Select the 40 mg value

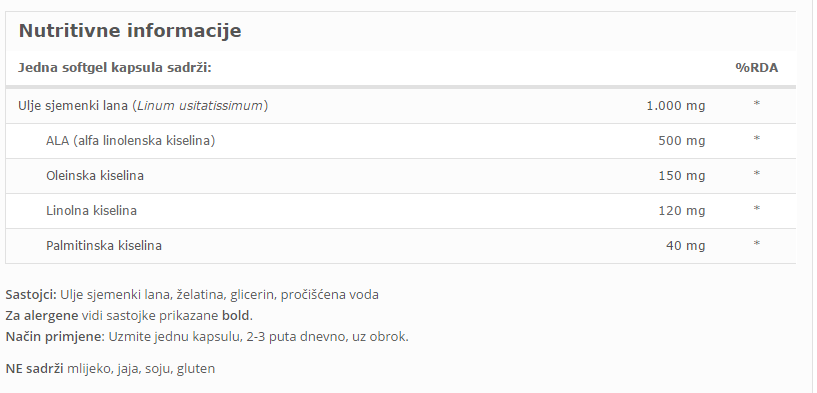pos(685,245)
